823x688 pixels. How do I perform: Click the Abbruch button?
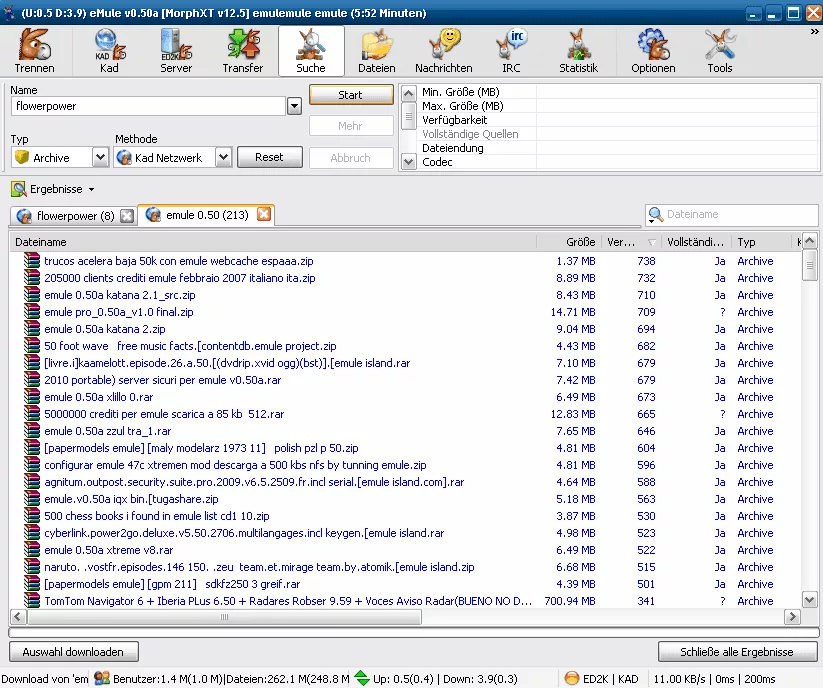pos(351,158)
